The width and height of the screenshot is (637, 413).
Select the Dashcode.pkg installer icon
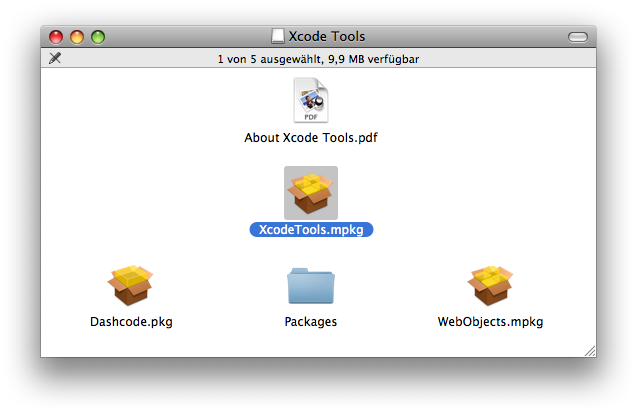click(130, 285)
